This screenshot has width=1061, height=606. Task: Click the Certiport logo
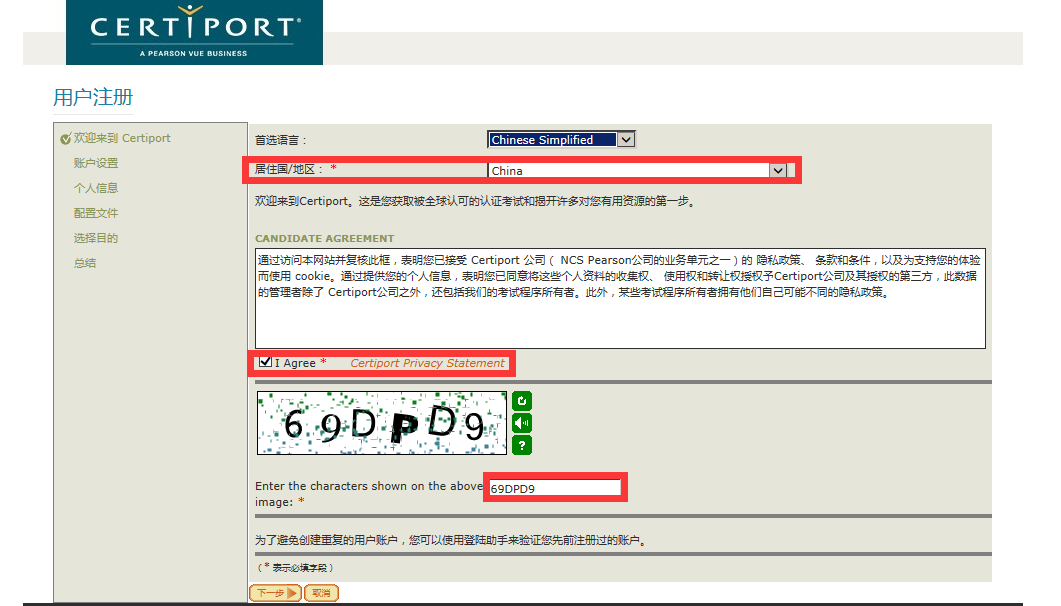point(194,32)
